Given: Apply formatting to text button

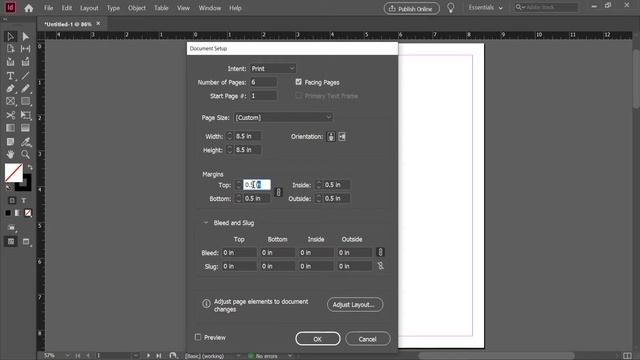Looking at the screenshot, I should tap(24, 200).
